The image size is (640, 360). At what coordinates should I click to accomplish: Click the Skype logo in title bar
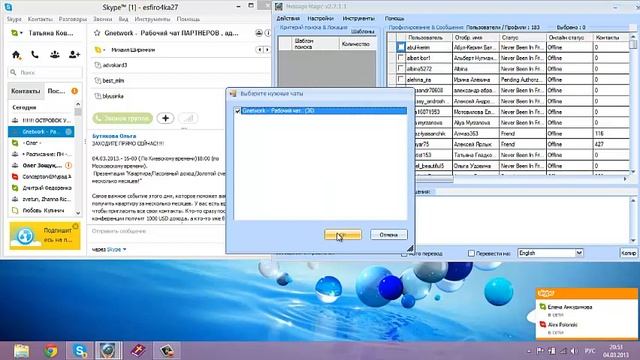[8, 7]
